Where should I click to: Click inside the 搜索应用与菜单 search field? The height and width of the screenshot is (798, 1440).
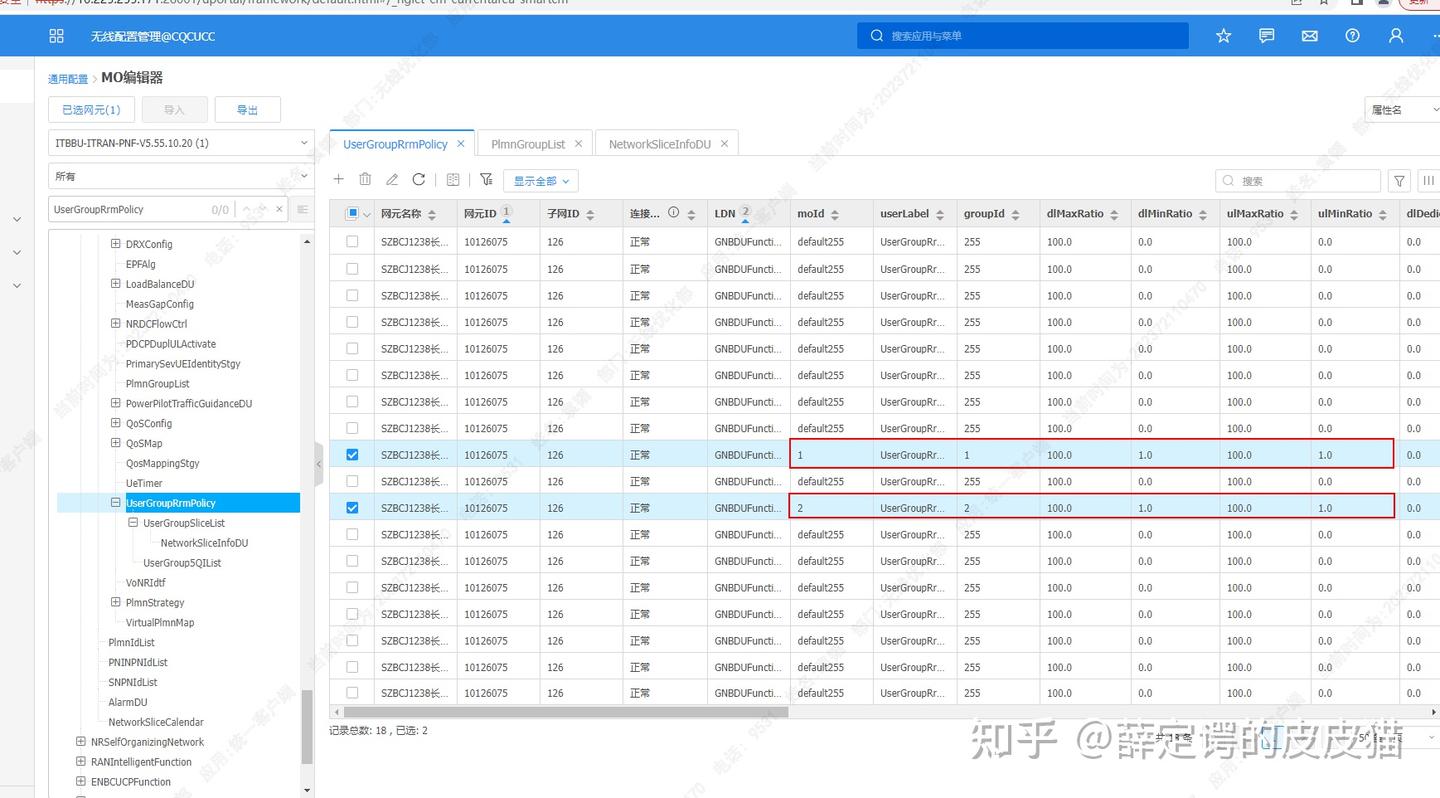click(1022, 35)
